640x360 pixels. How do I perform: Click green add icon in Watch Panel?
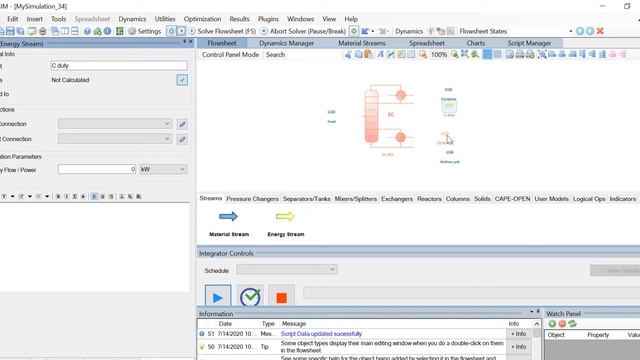552,324
